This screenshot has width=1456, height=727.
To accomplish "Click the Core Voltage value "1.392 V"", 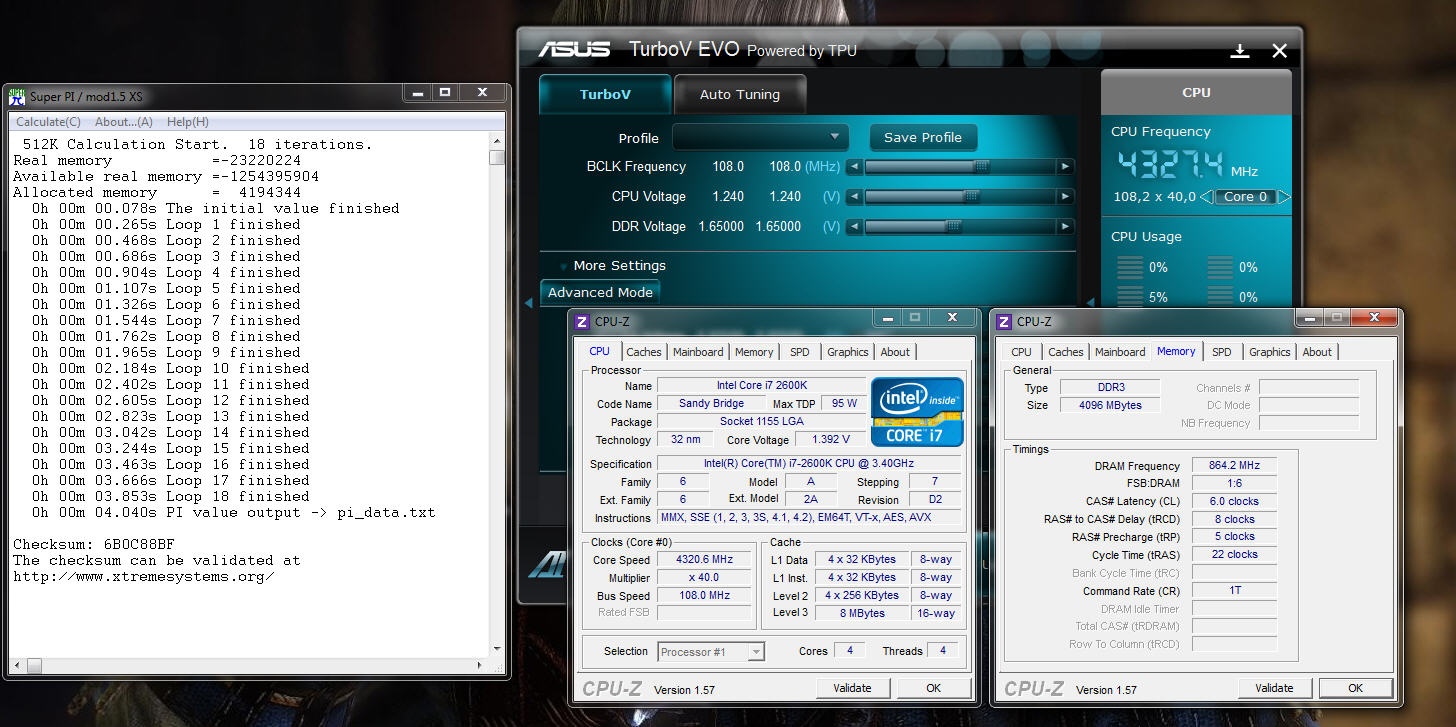I will [831, 440].
